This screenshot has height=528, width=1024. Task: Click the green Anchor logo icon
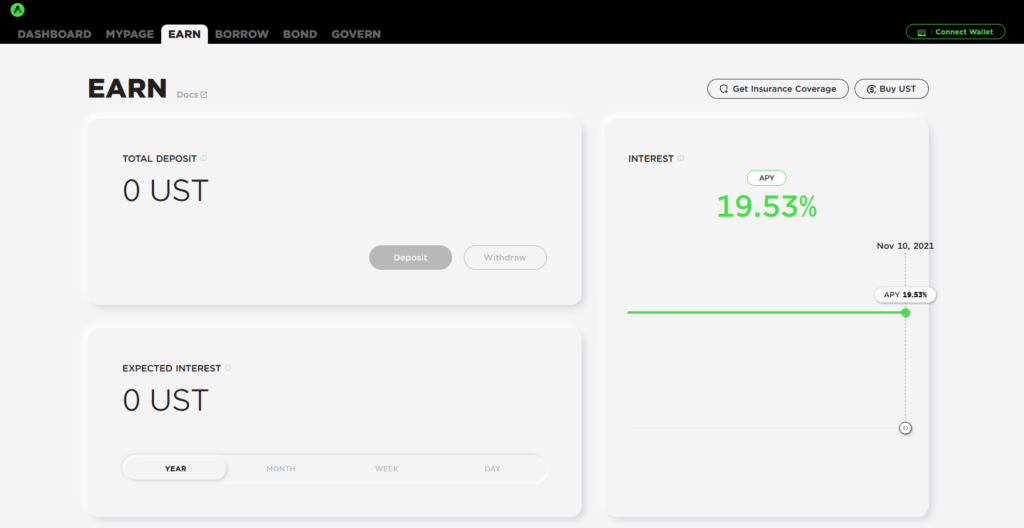[18, 10]
